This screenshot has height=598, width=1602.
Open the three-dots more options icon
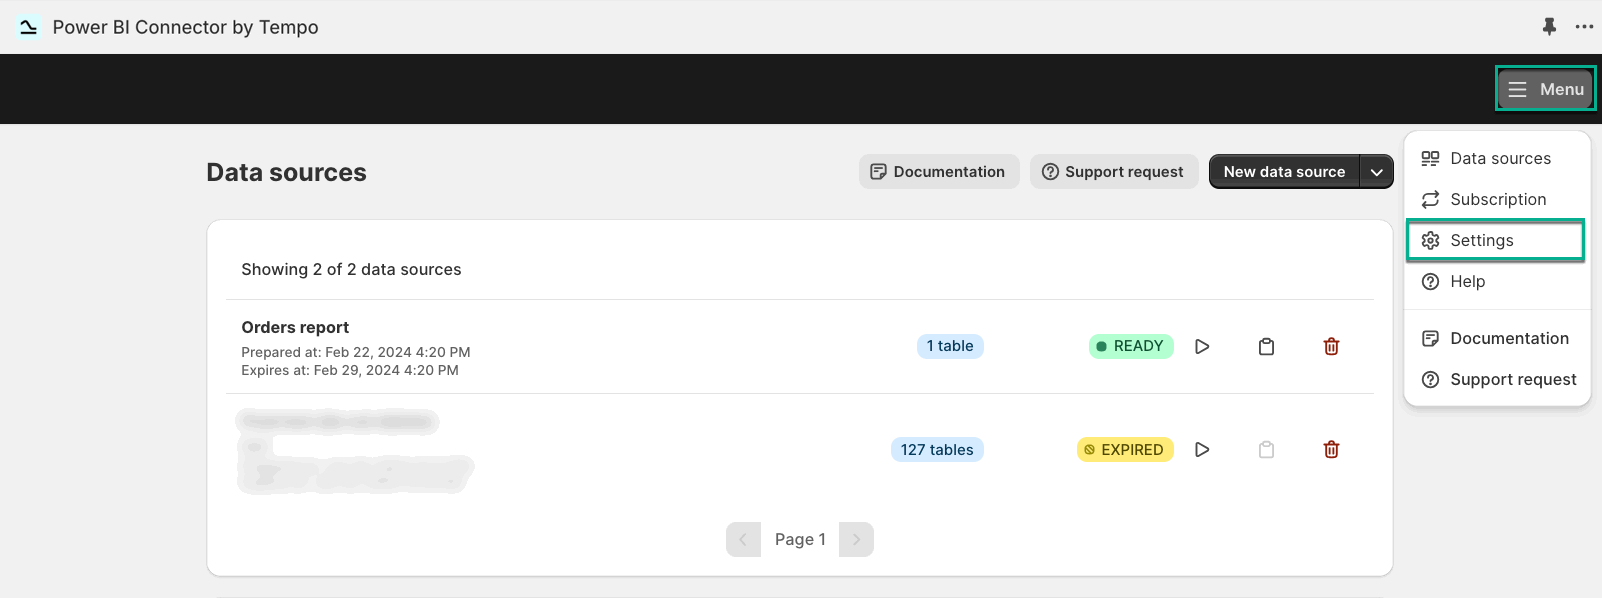point(1584,27)
